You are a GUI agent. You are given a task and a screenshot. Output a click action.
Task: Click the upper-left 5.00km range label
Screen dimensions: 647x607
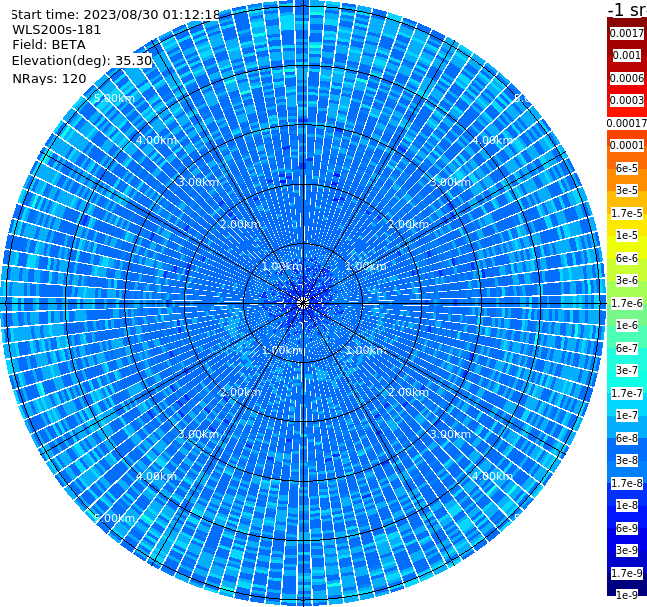point(114,99)
